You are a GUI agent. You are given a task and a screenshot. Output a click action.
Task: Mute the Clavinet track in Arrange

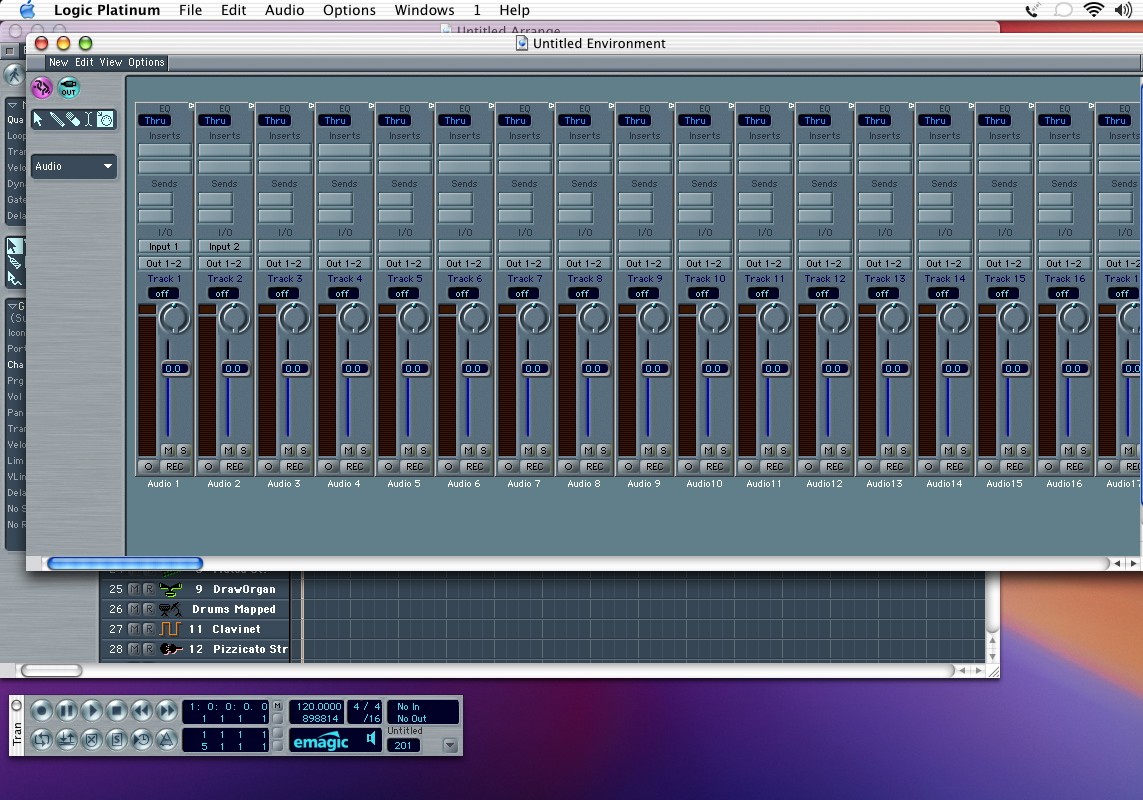[134, 629]
